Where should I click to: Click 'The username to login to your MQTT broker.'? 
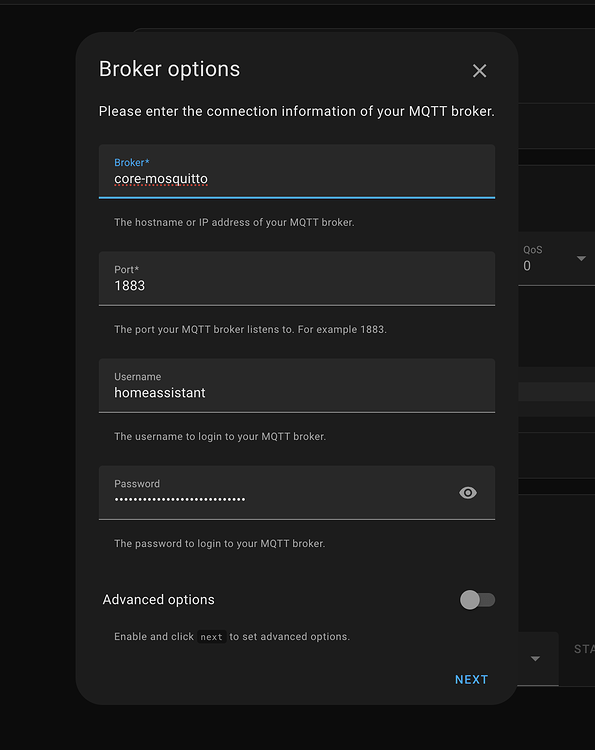[220, 437]
